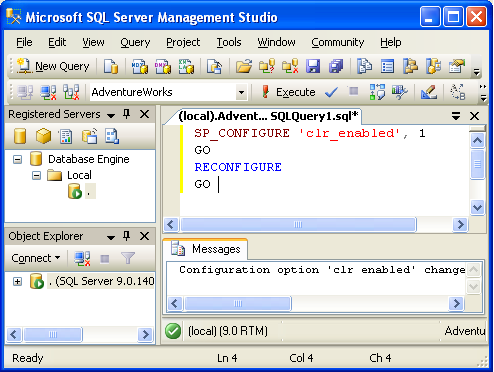494x372 pixels.
Task: Select Reporting Services server type icon
Action: click(x=66, y=136)
